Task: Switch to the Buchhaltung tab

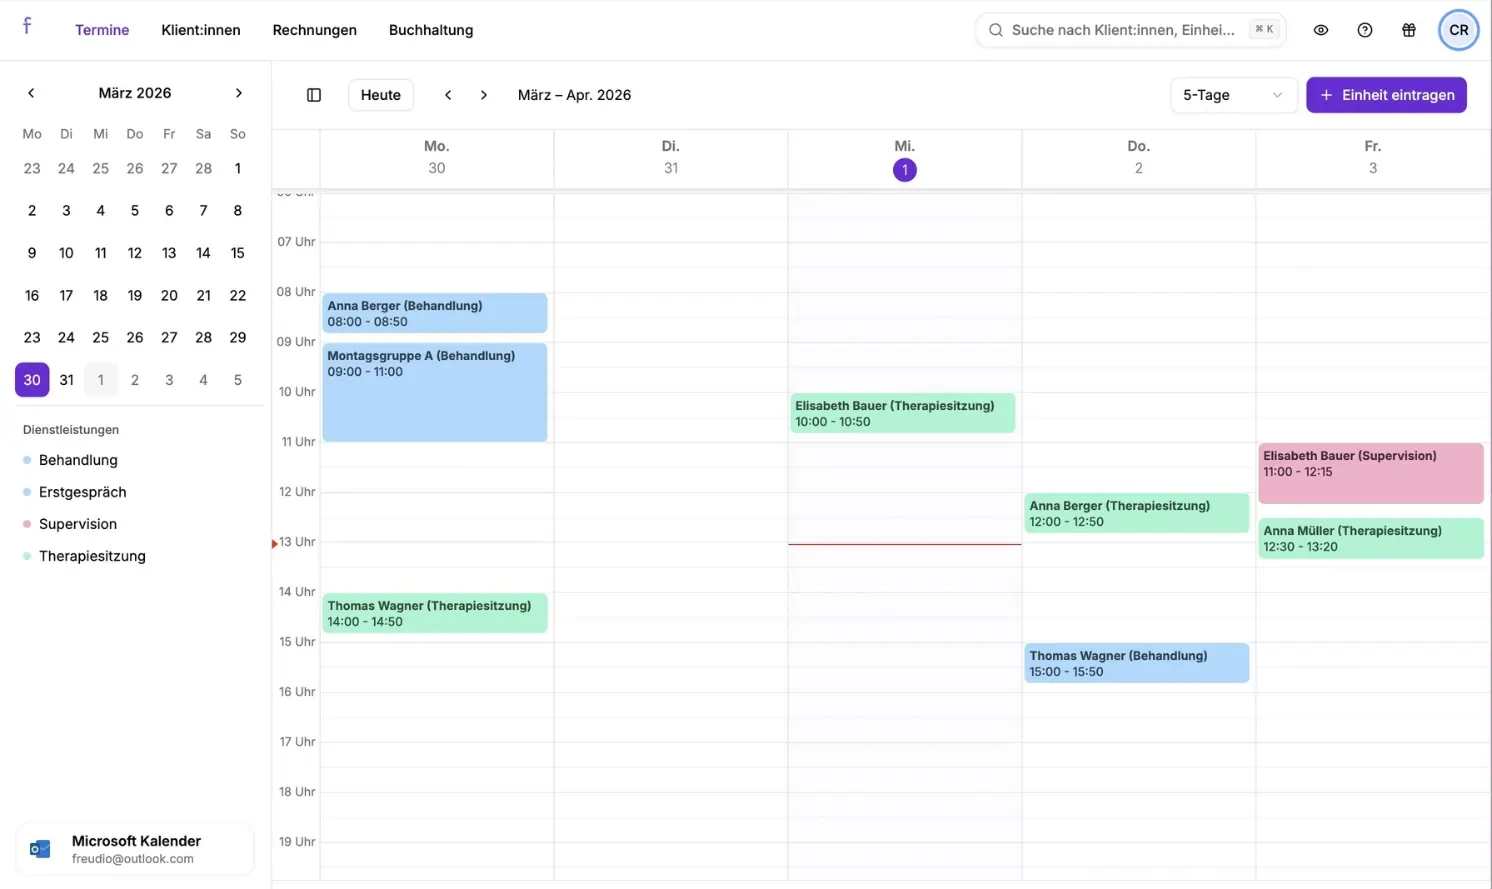Action: pos(431,30)
